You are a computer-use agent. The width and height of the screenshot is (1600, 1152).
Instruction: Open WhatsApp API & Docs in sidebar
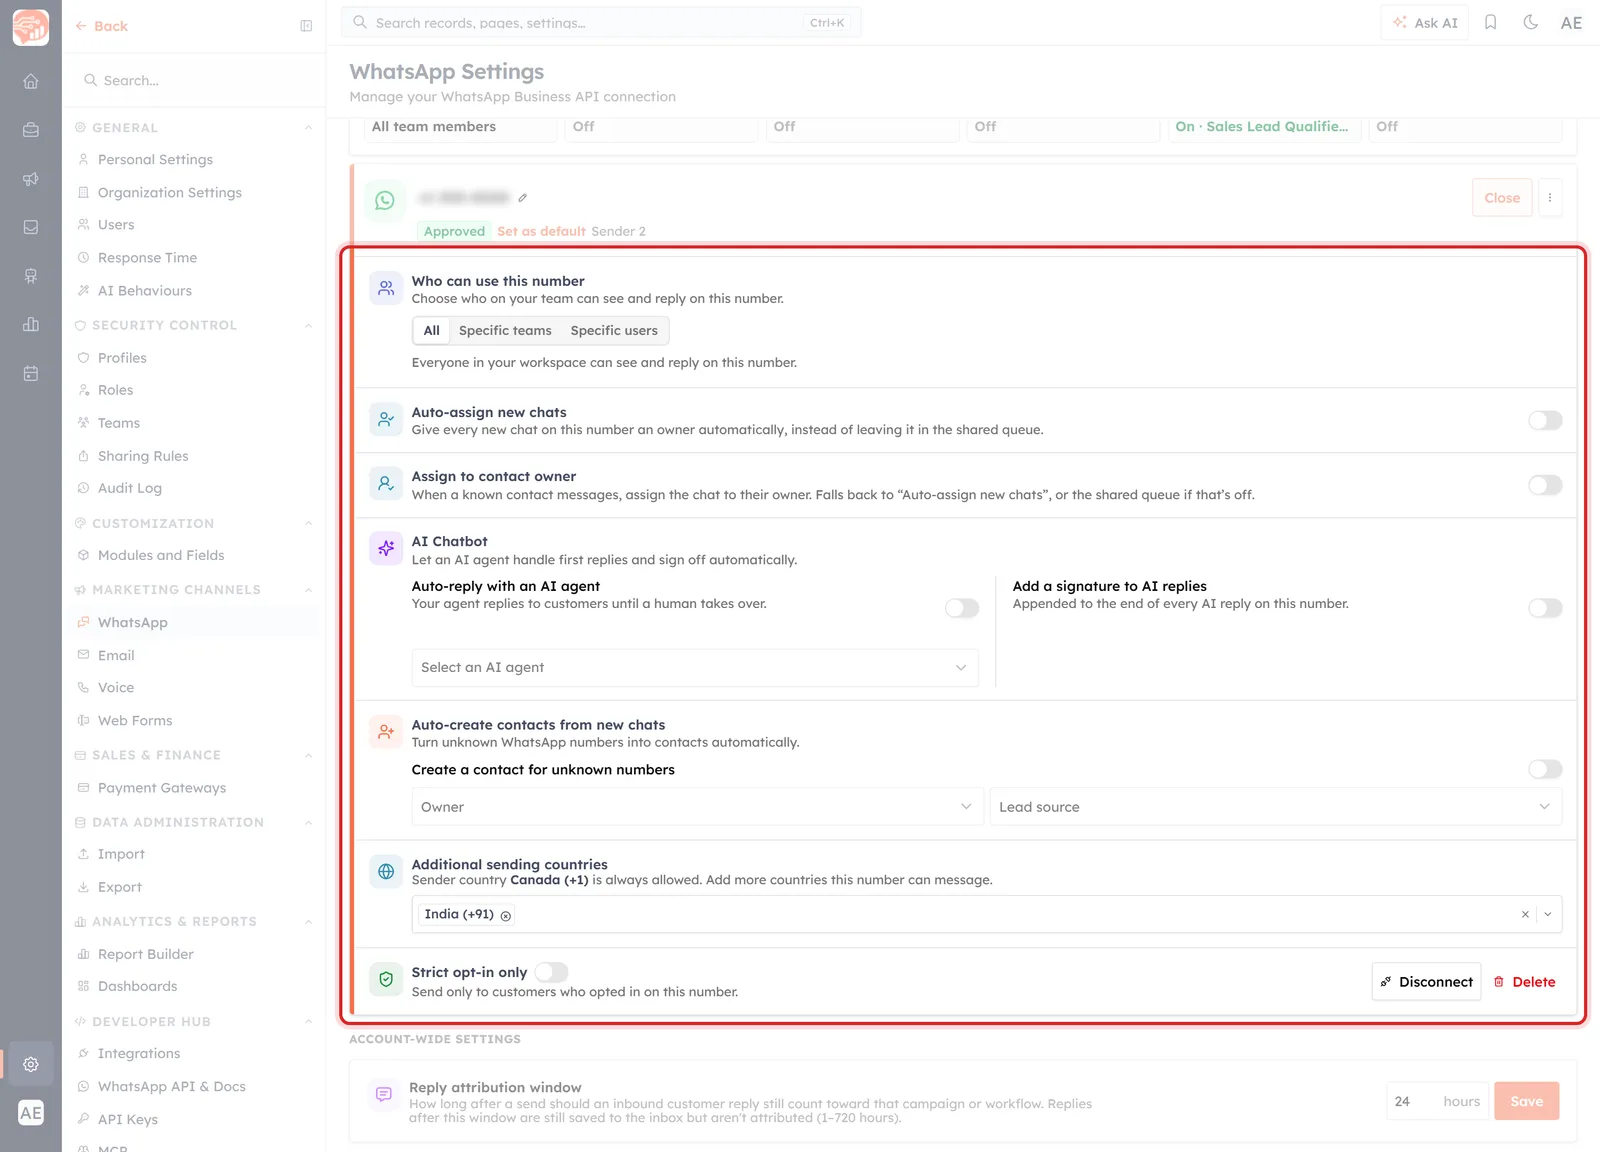171,1087
